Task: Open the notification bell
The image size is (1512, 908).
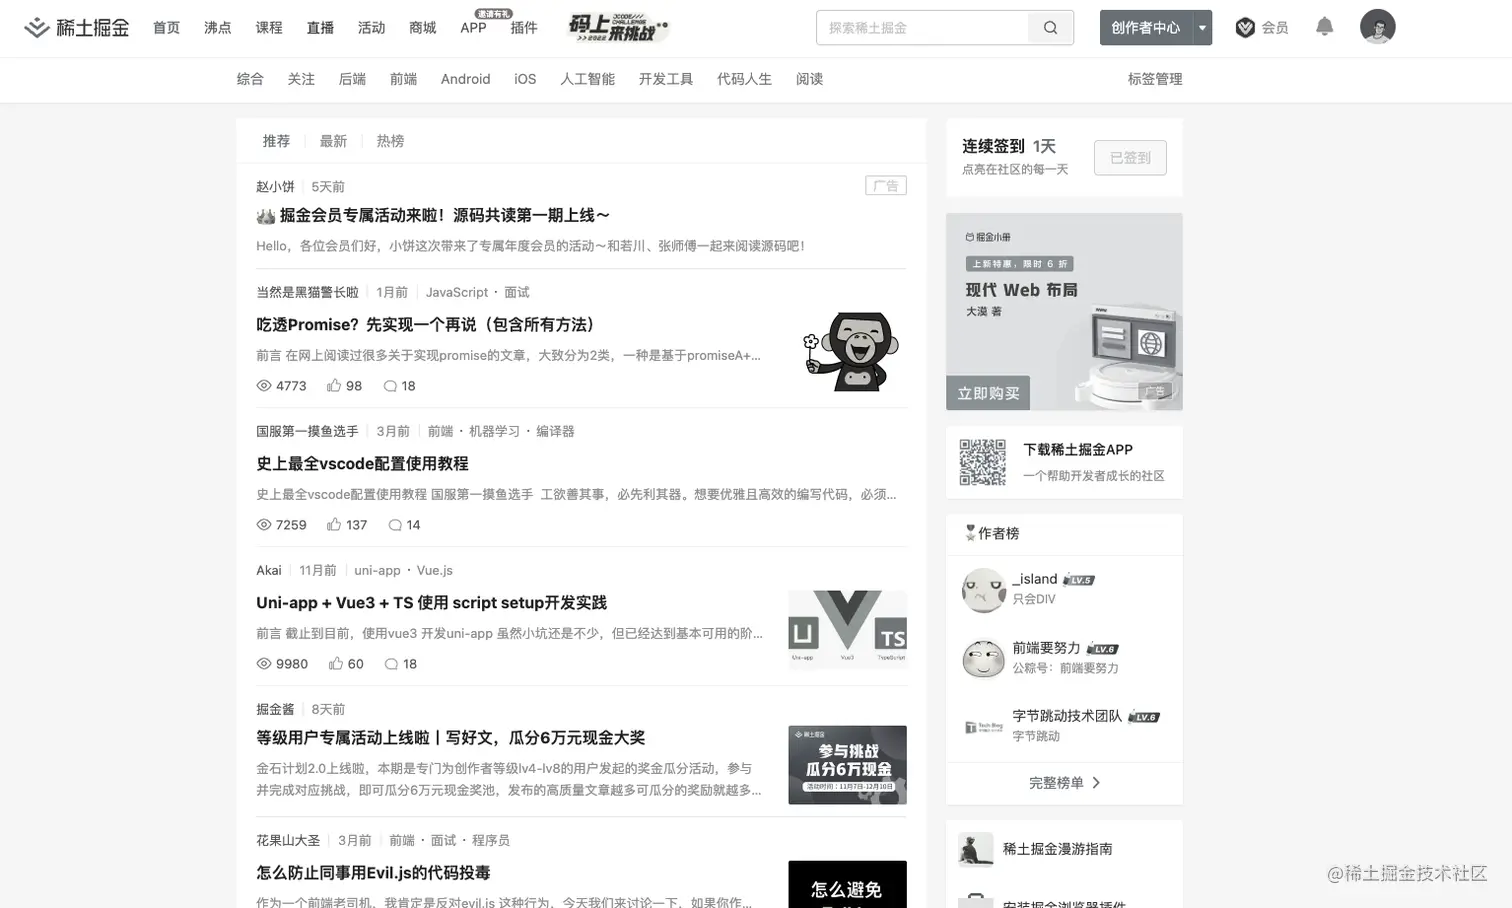Action: point(1324,27)
